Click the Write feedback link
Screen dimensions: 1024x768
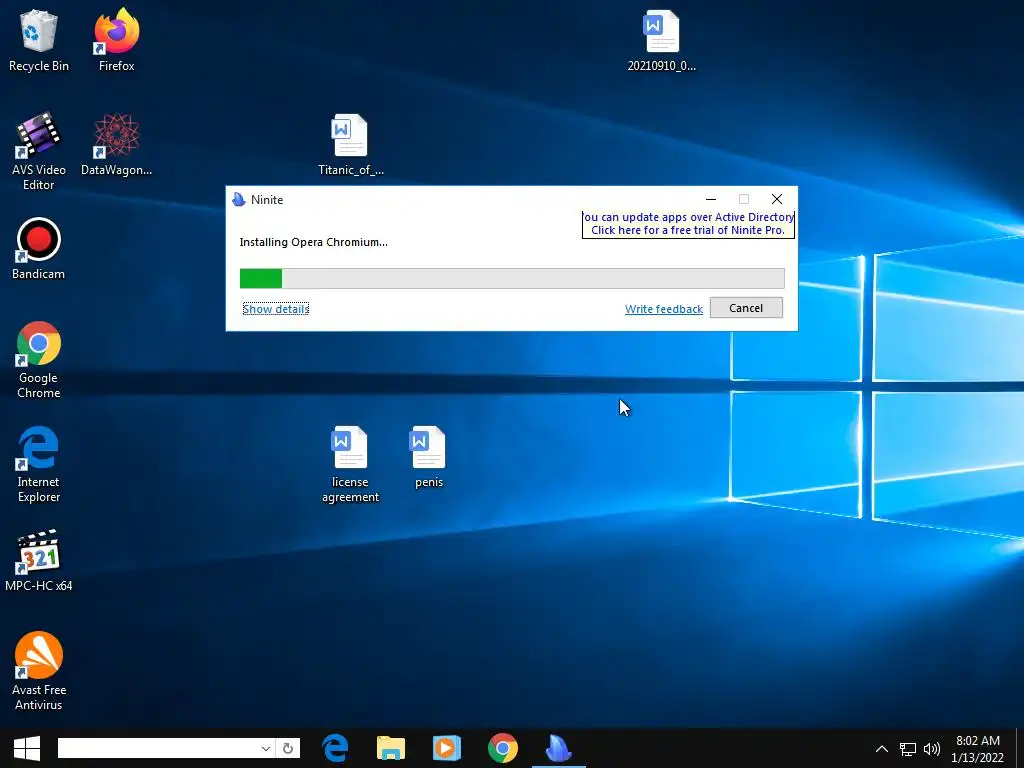tap(664, 309)
